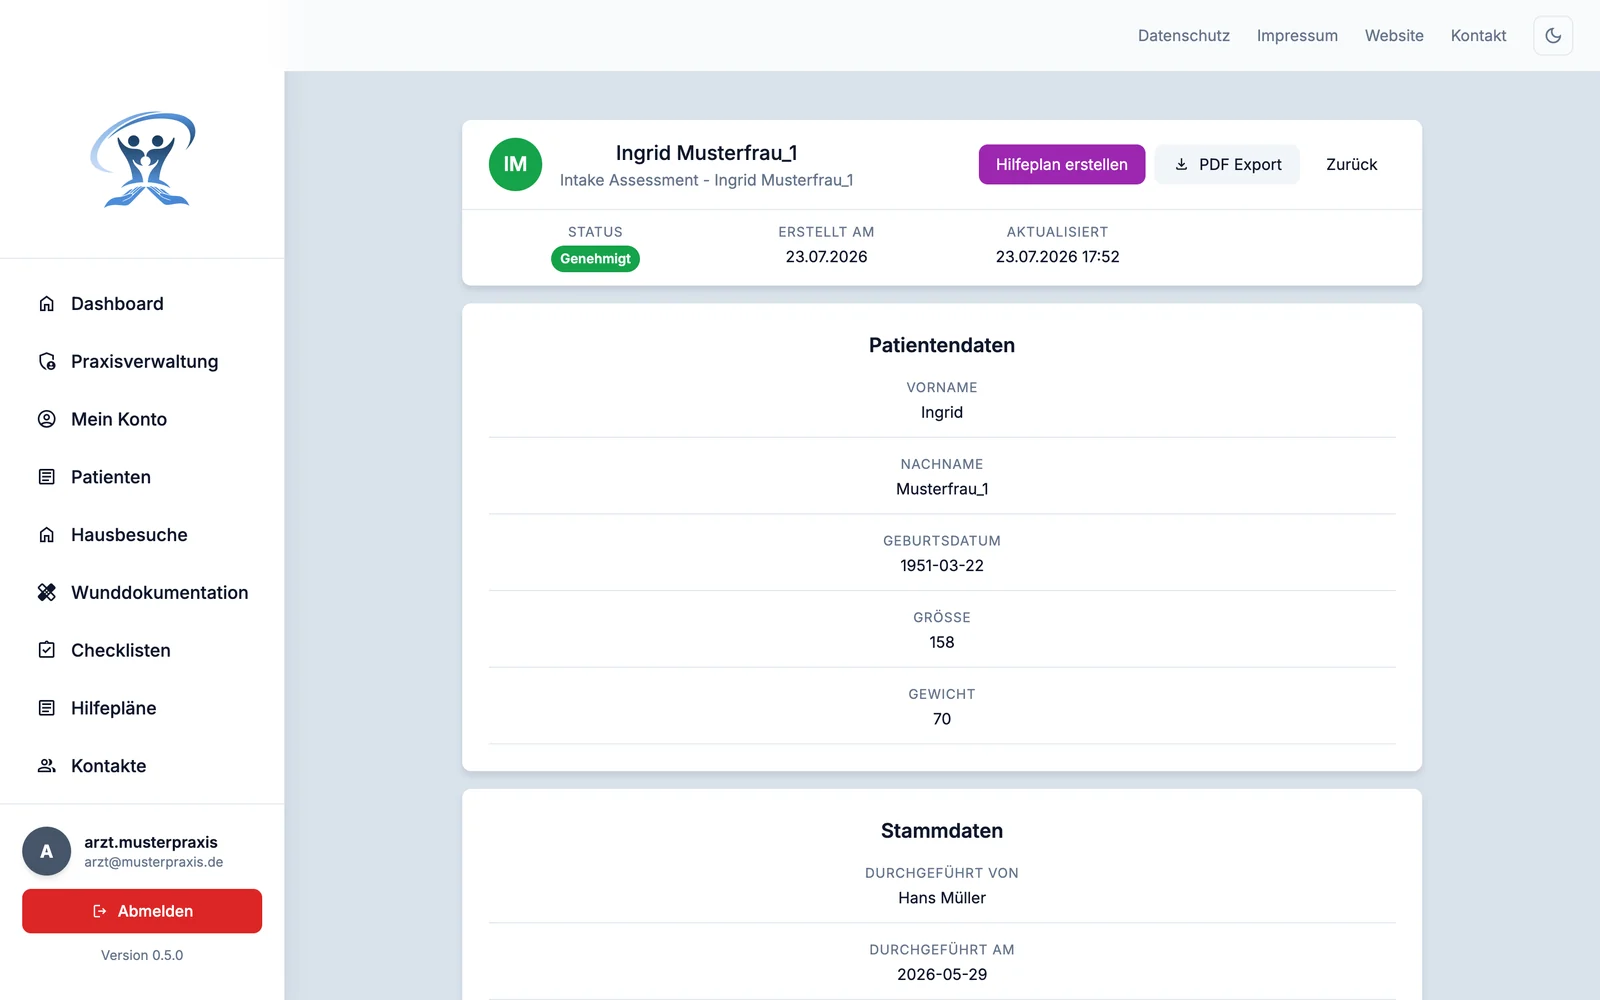The height and width of the screenshot is (1000, 1600).
Task: Click the Wunddokumentation bandage icon
Action: click(x=47, y=593)
